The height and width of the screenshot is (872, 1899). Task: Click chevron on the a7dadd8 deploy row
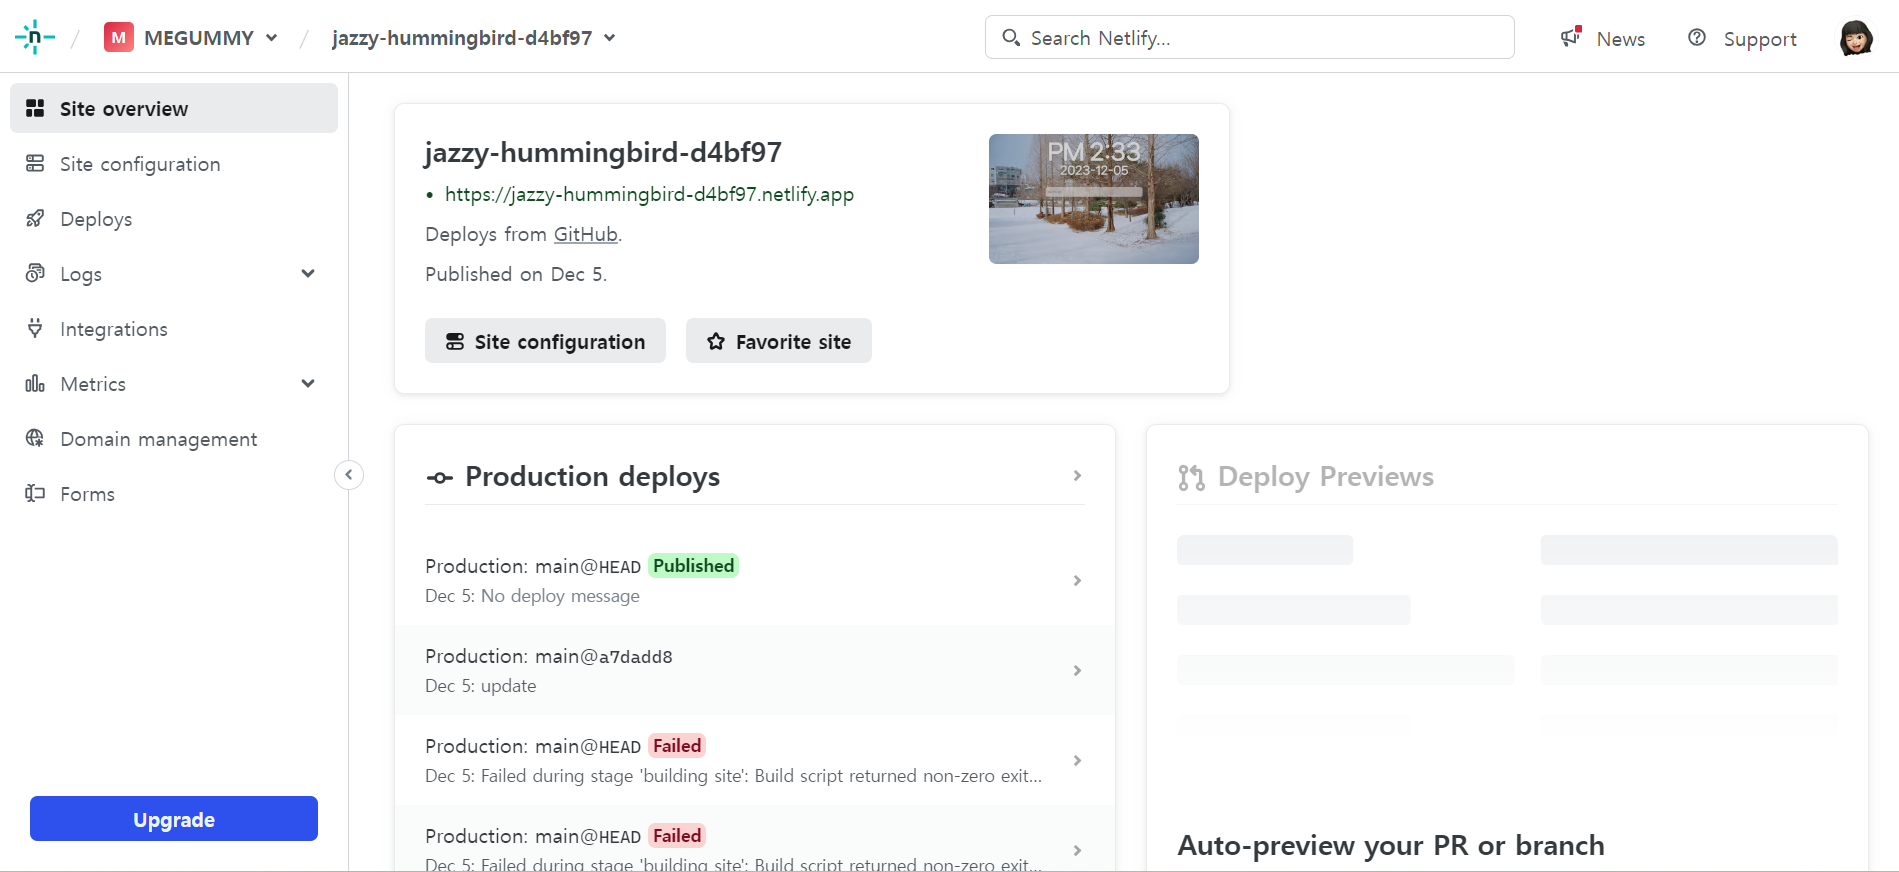pyautogui.click(x=1077, y=670)
